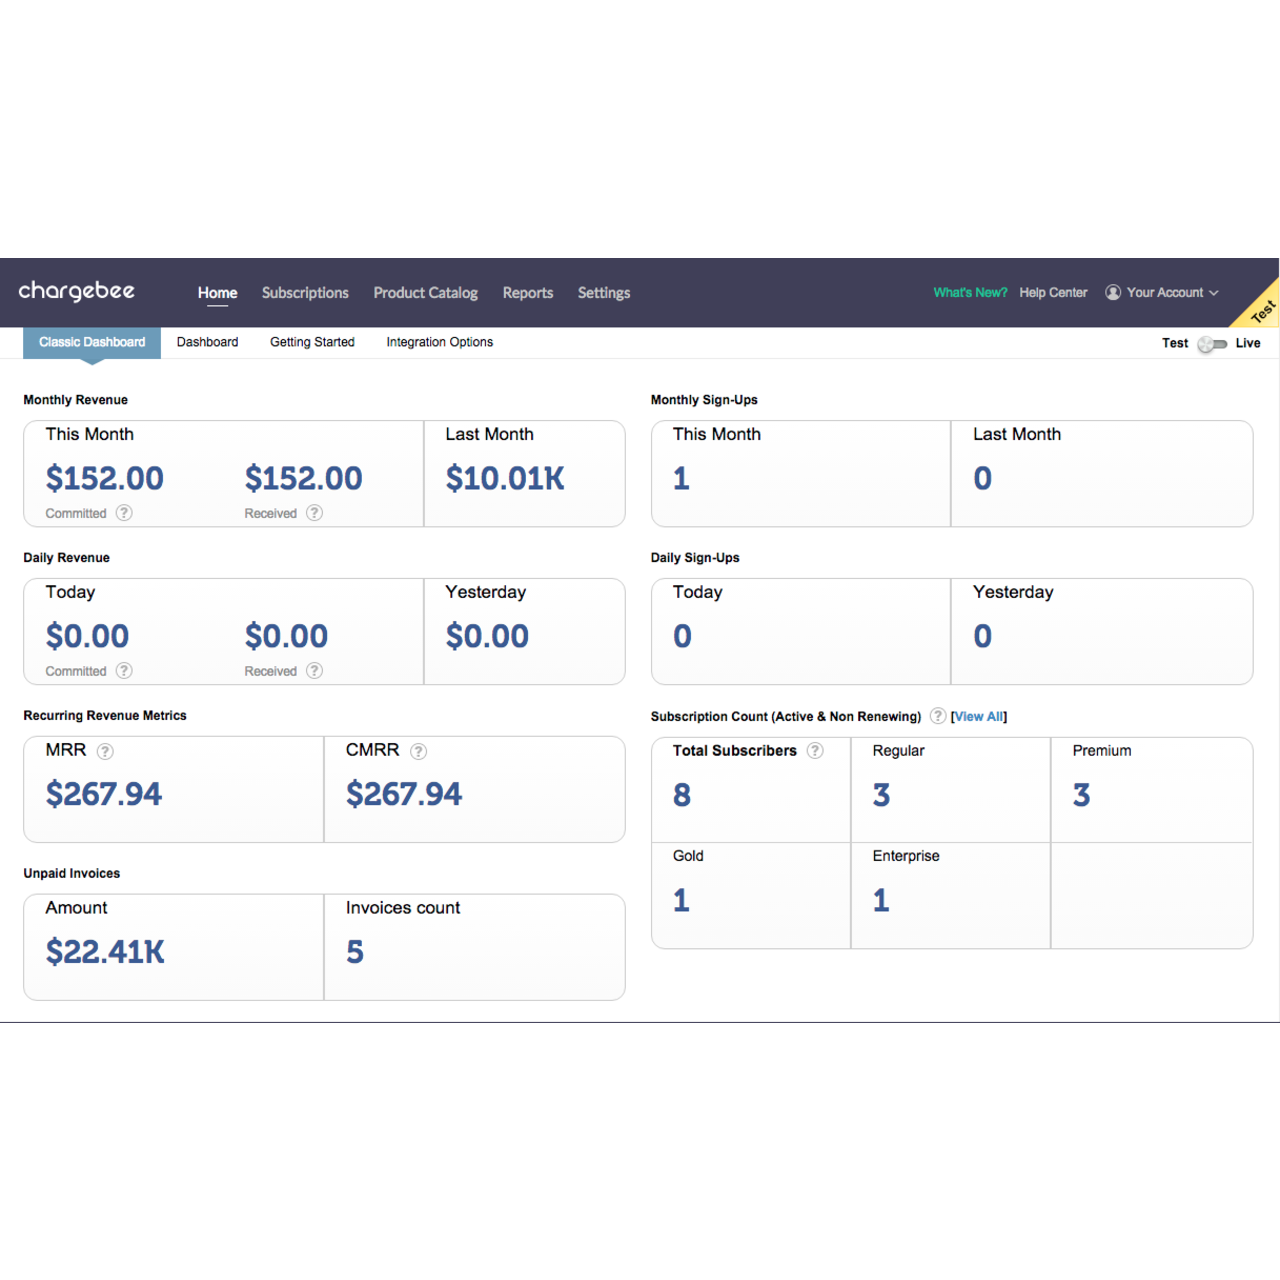This screenshot has width=1280, height=1280.
Task: Click Subscription Count help icon
Action: [x=937, y=716]
